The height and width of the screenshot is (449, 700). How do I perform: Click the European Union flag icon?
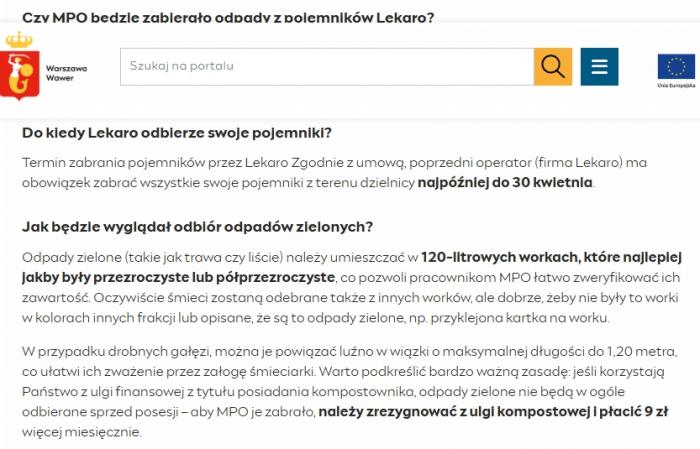click(x=676, y=66)
